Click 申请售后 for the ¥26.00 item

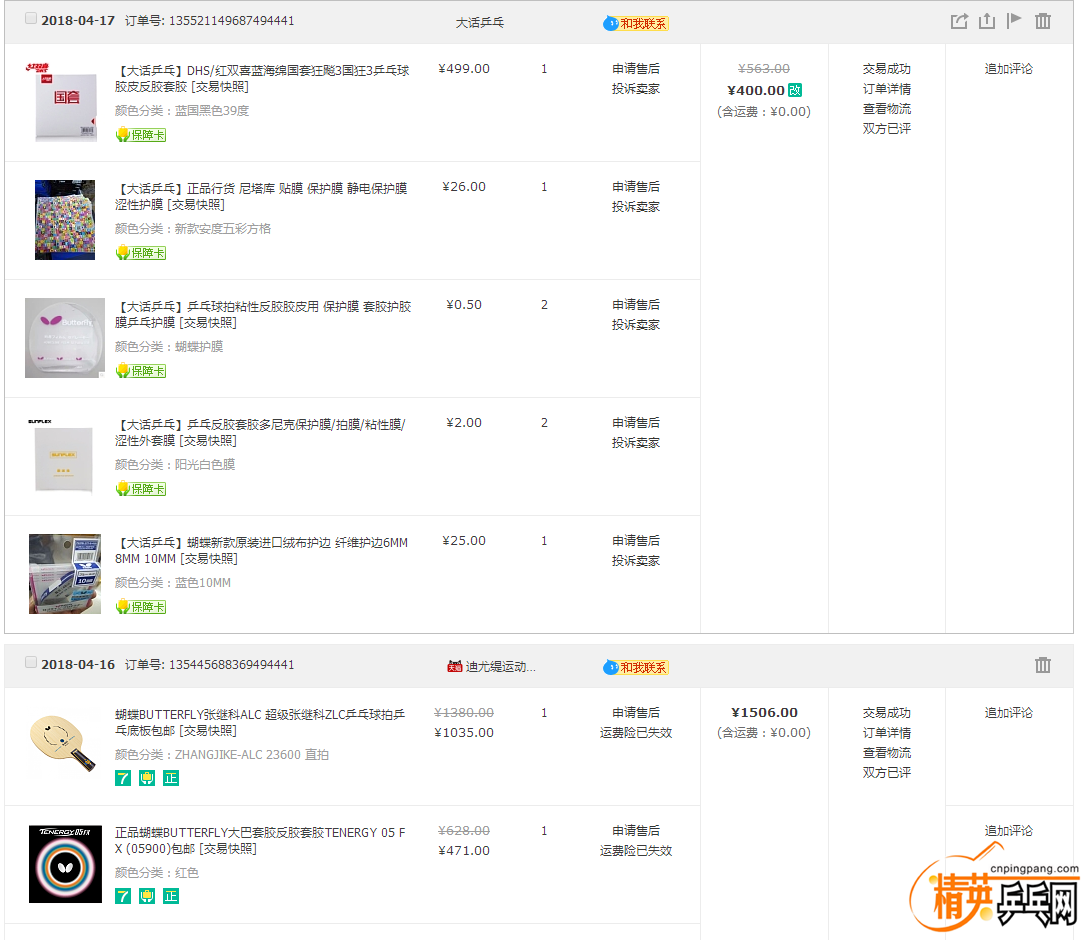tap(636, 187)
